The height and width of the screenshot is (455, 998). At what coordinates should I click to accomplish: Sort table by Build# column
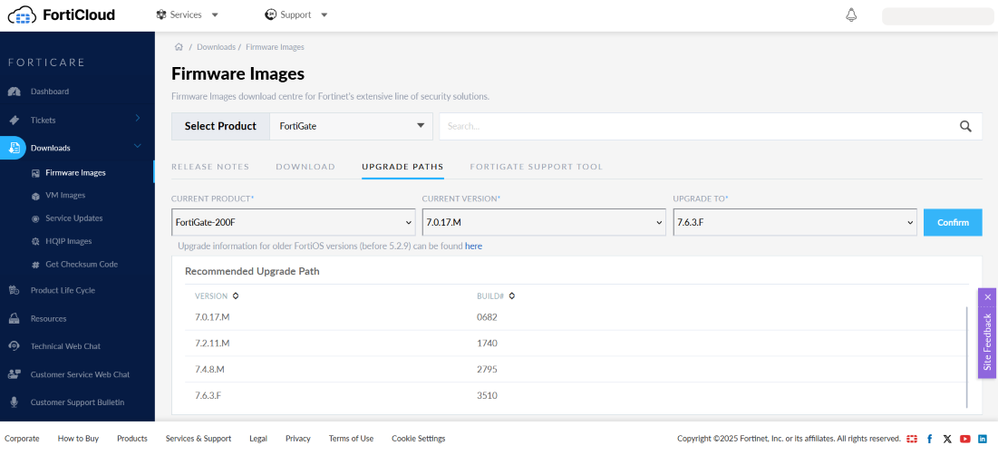click(512, 296)
